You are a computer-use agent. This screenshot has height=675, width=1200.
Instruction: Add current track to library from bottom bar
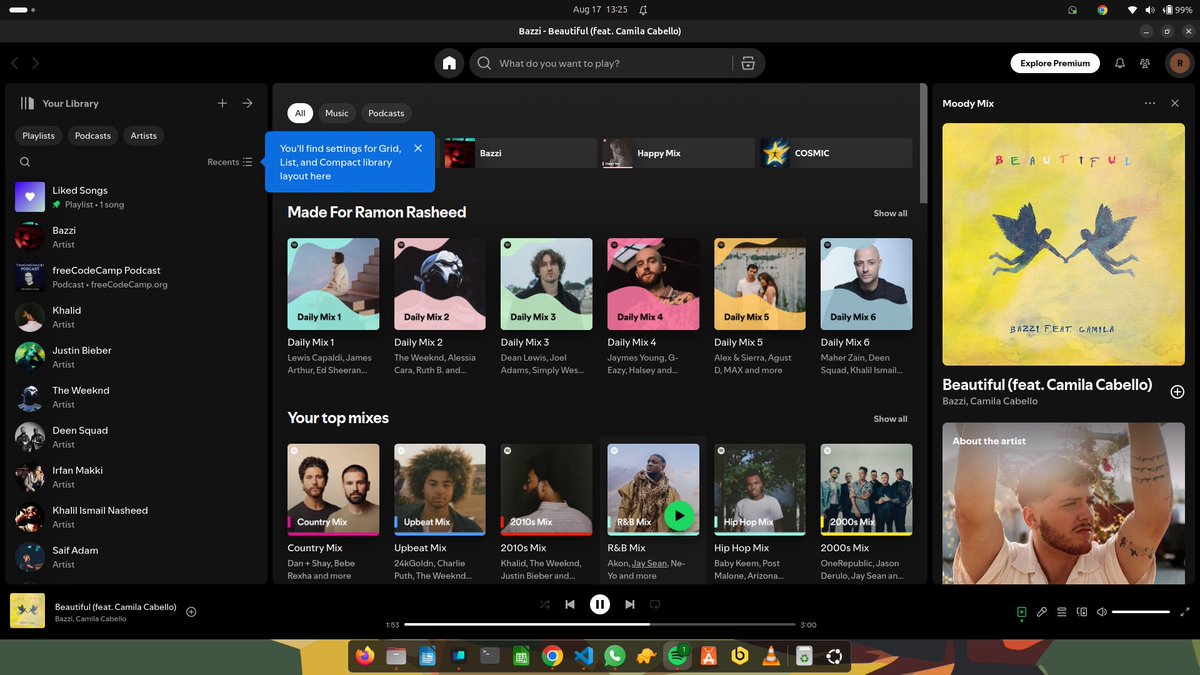[x=191, y=612]
